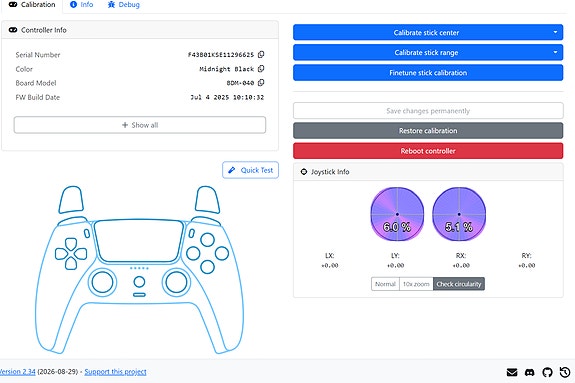Click the Joystick Info header

pyautogui.click(x=428, y=172)
